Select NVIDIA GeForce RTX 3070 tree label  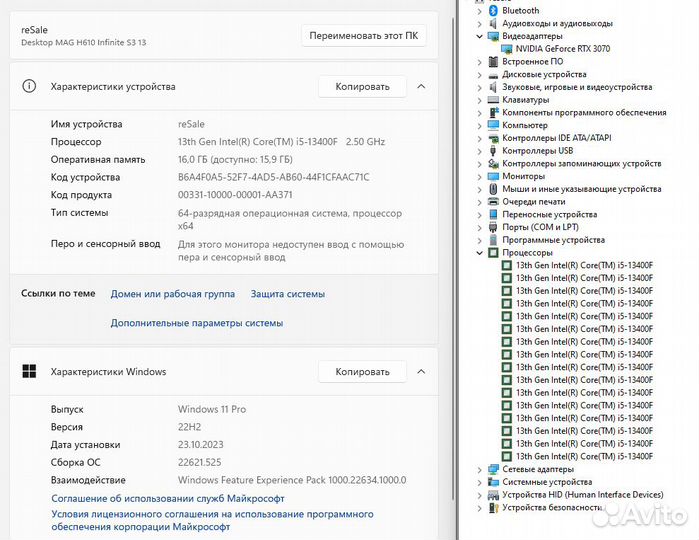click(563, 49)
